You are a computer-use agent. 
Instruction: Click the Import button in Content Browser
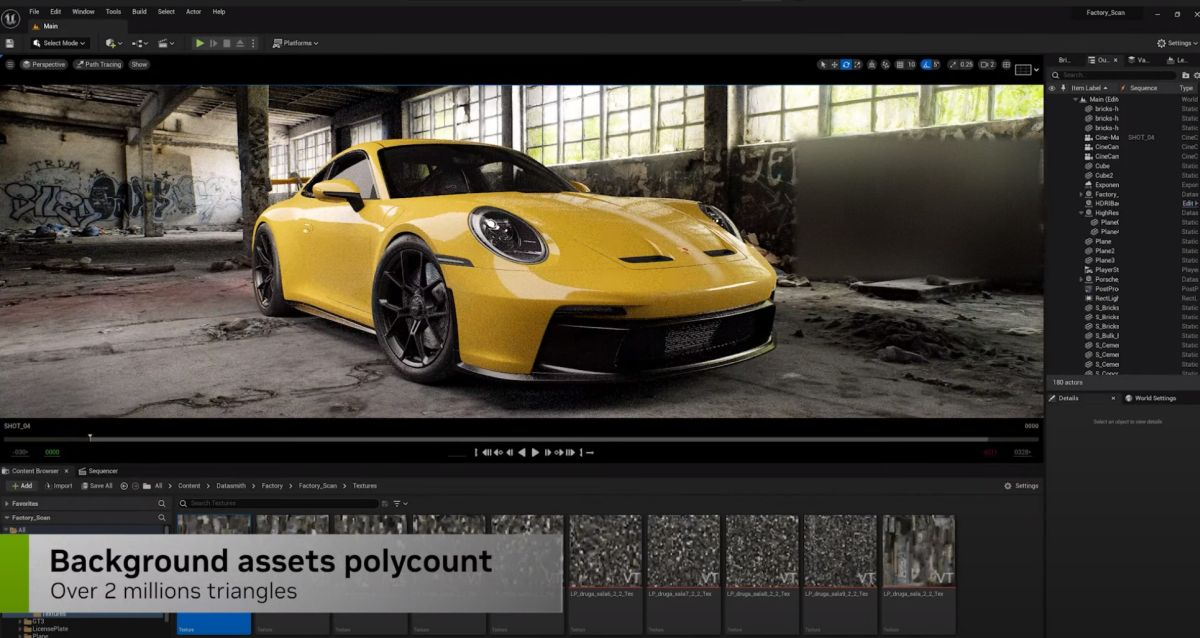point(58,486)
